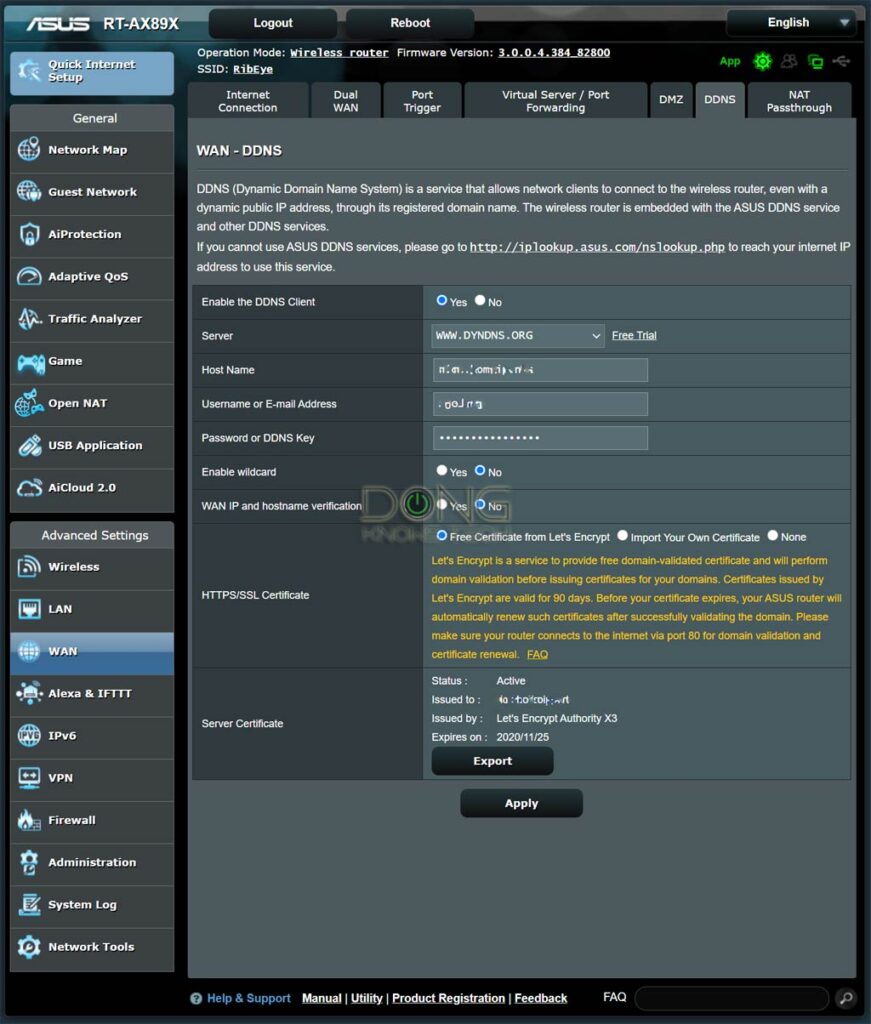The width and height of the screenshot is (871, 1024).
Task: Switch to Internet Connection tab
Action: [247, 101]
